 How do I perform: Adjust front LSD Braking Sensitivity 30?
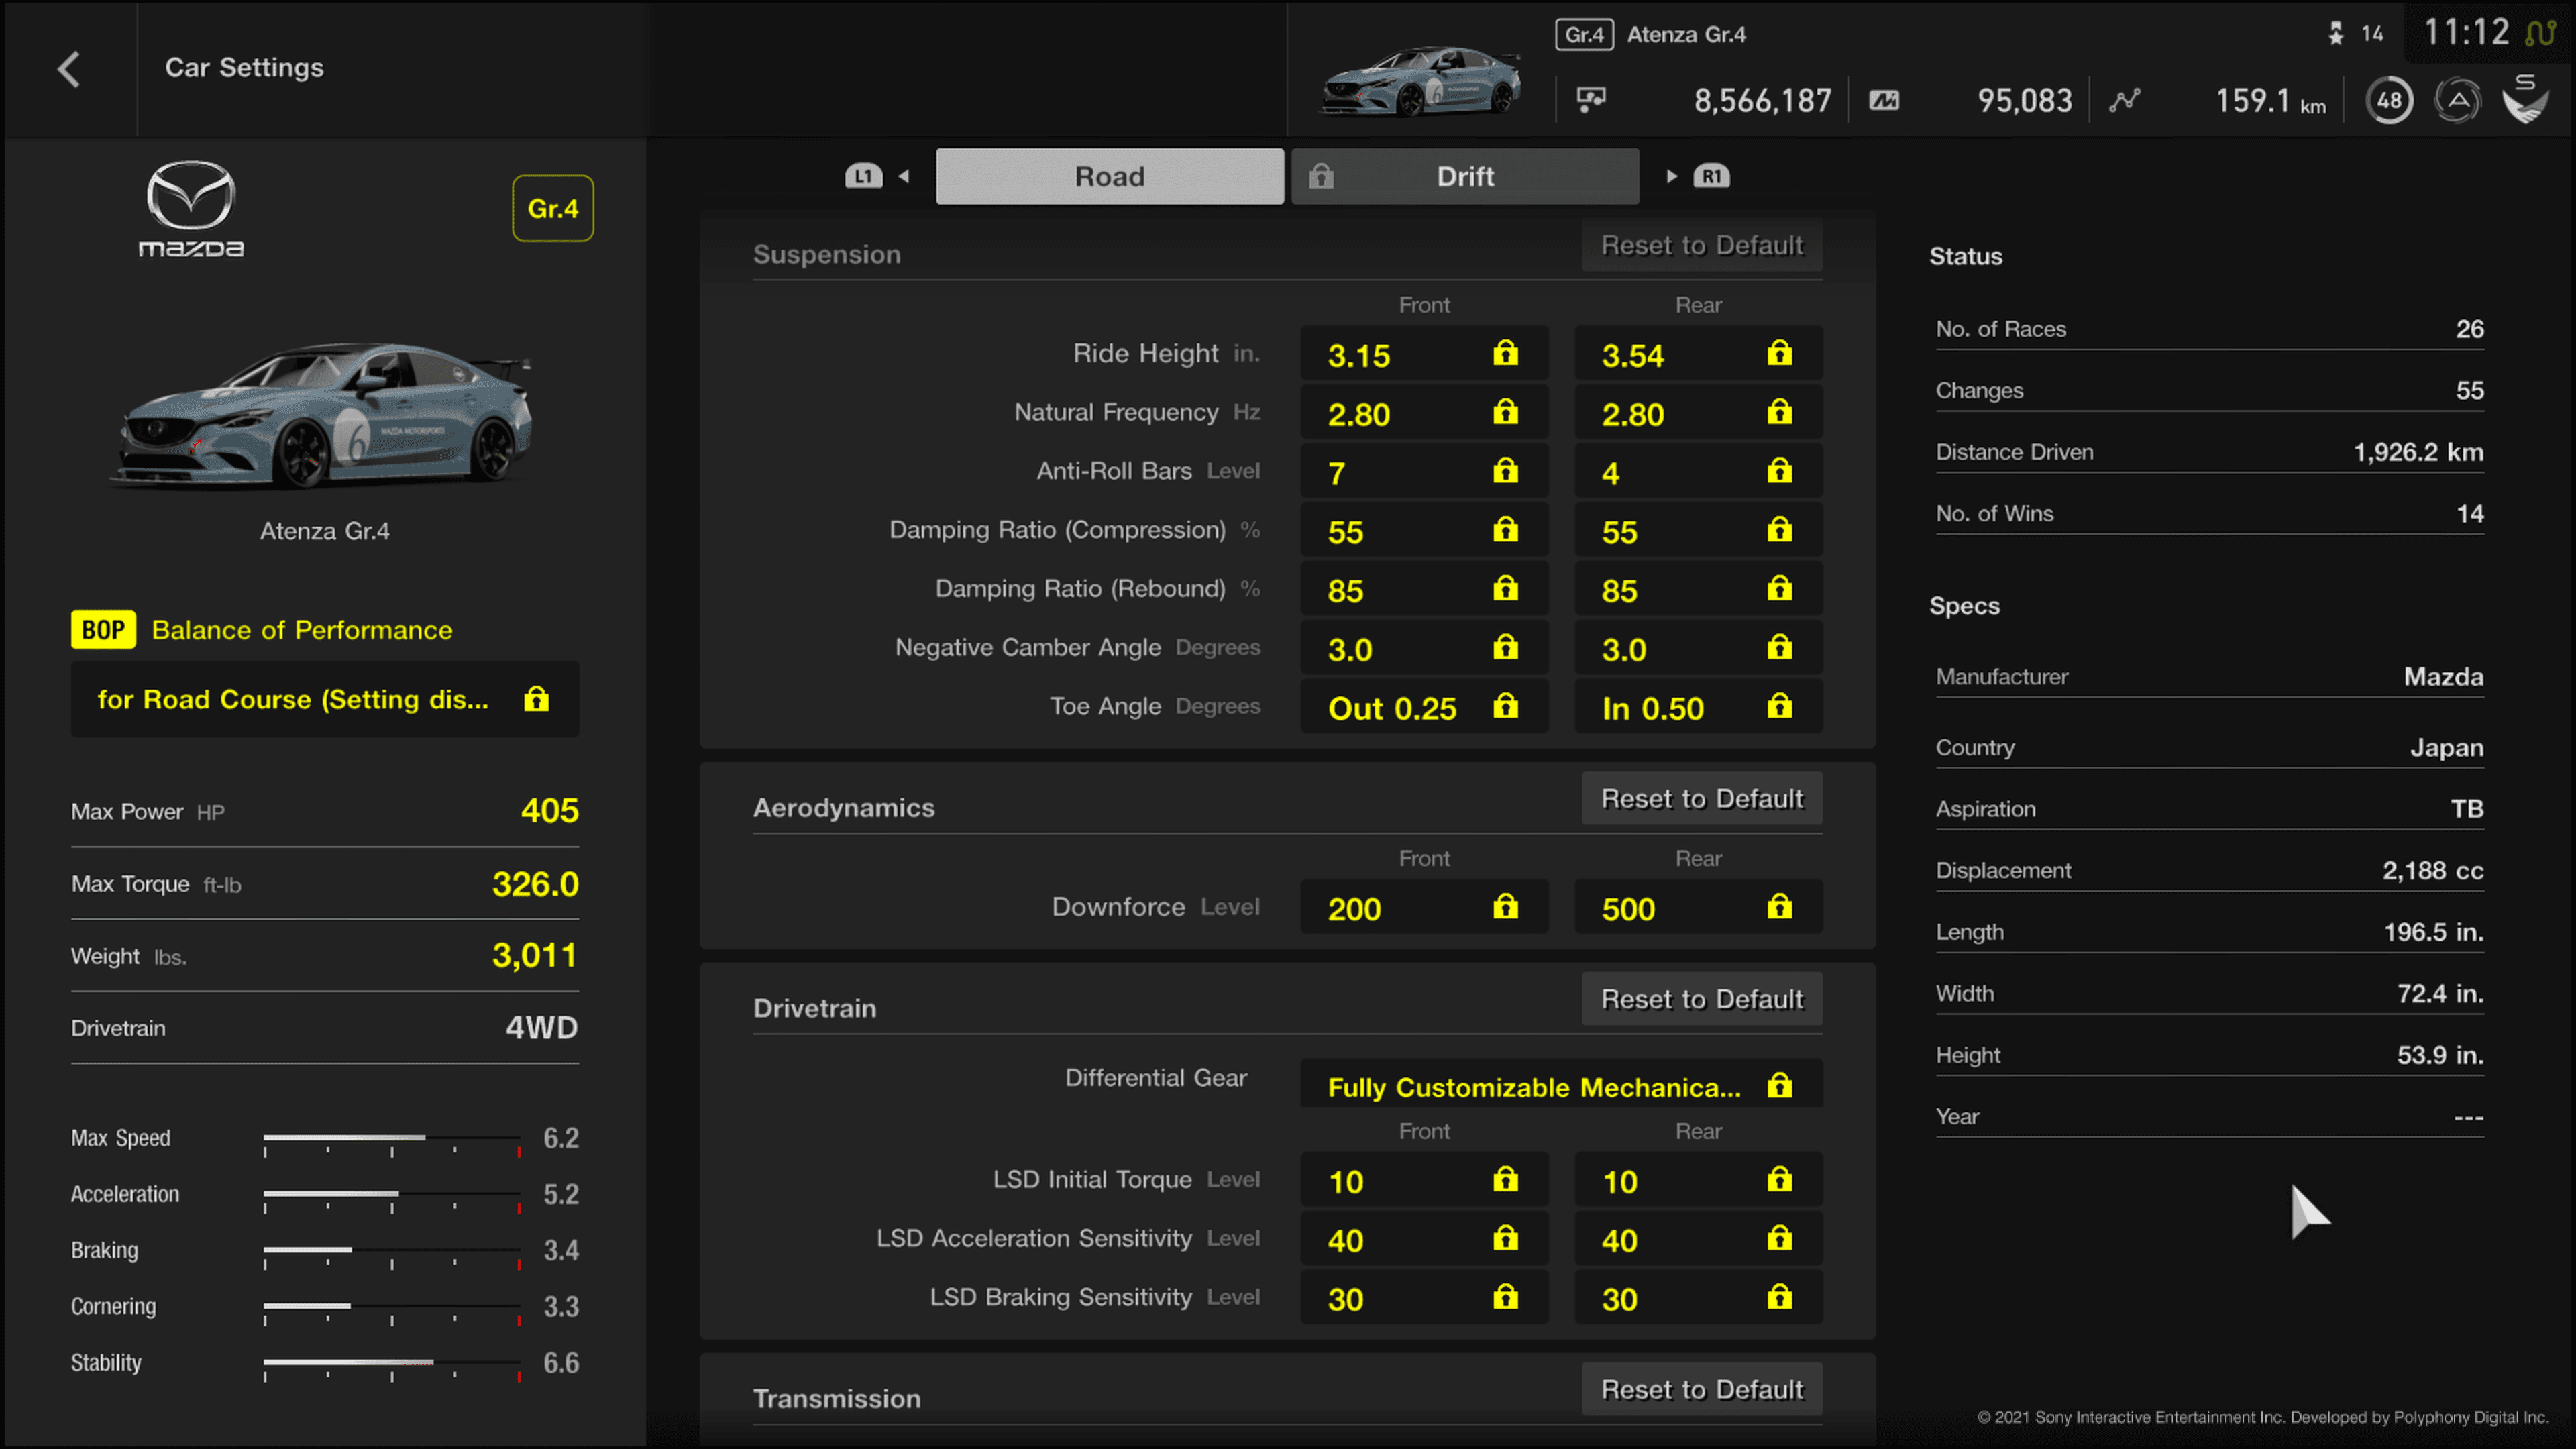click(1424, 1298)
